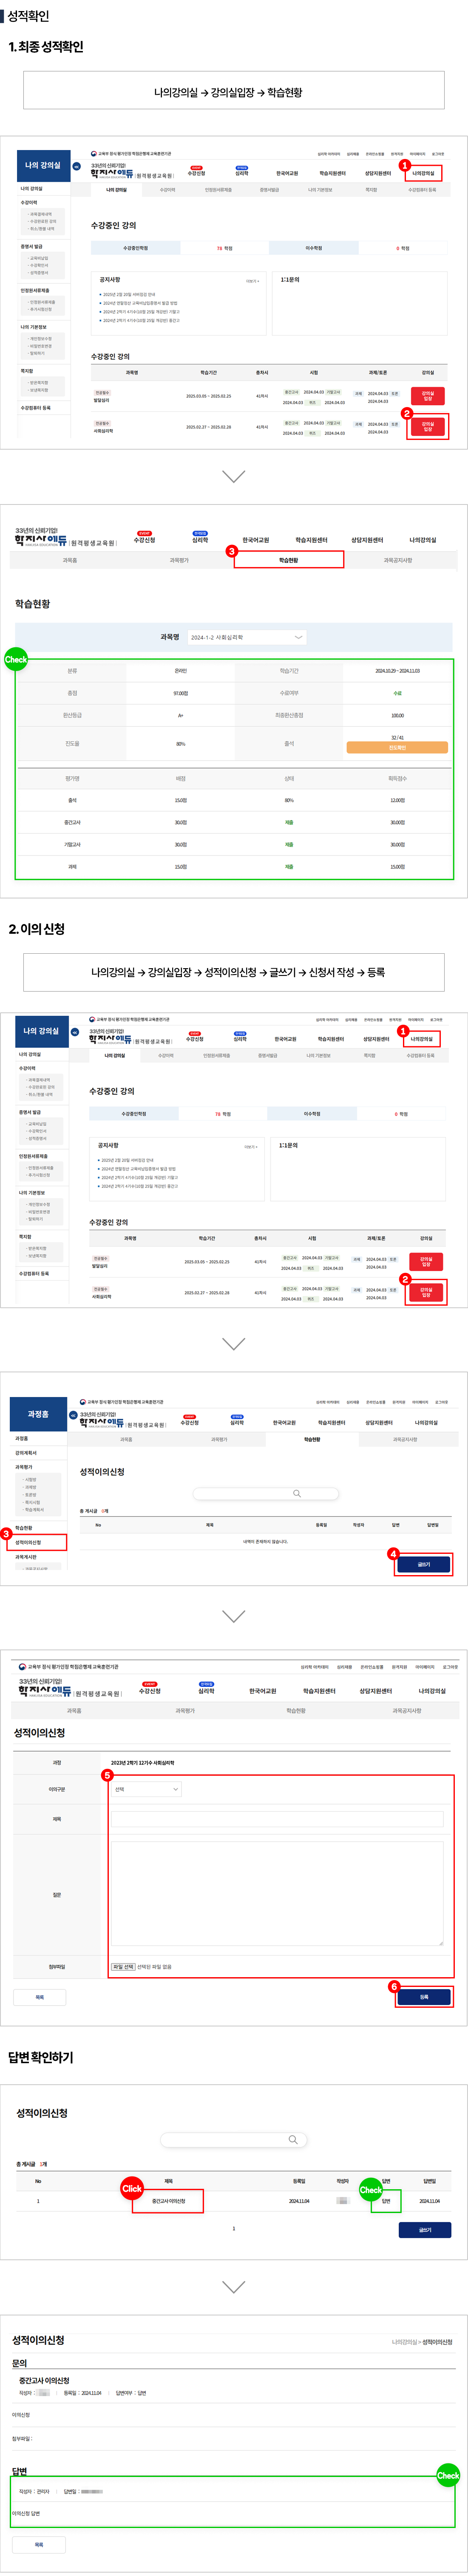Click 나의강의실 marked step 1 in top screenshot

click(x=423, y=173)
